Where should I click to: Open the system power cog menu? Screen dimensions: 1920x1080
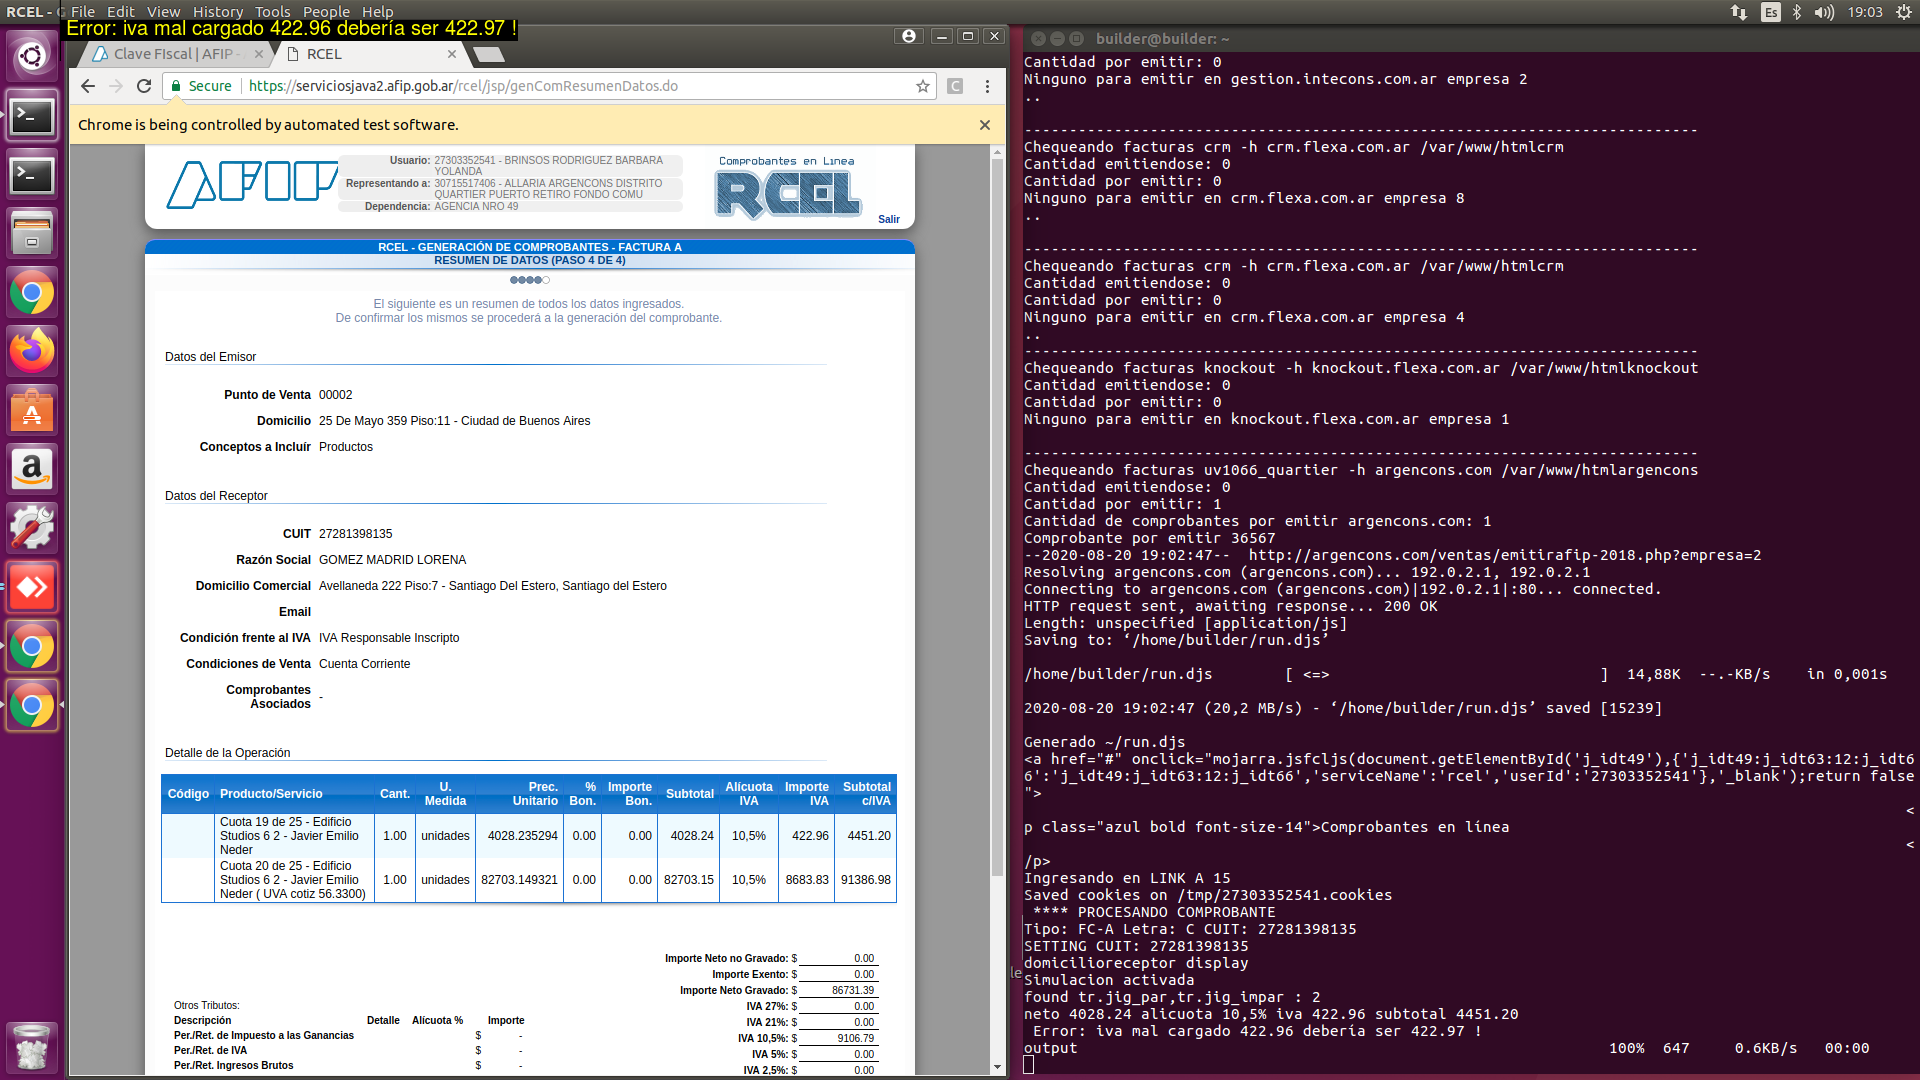(1904, 12)
